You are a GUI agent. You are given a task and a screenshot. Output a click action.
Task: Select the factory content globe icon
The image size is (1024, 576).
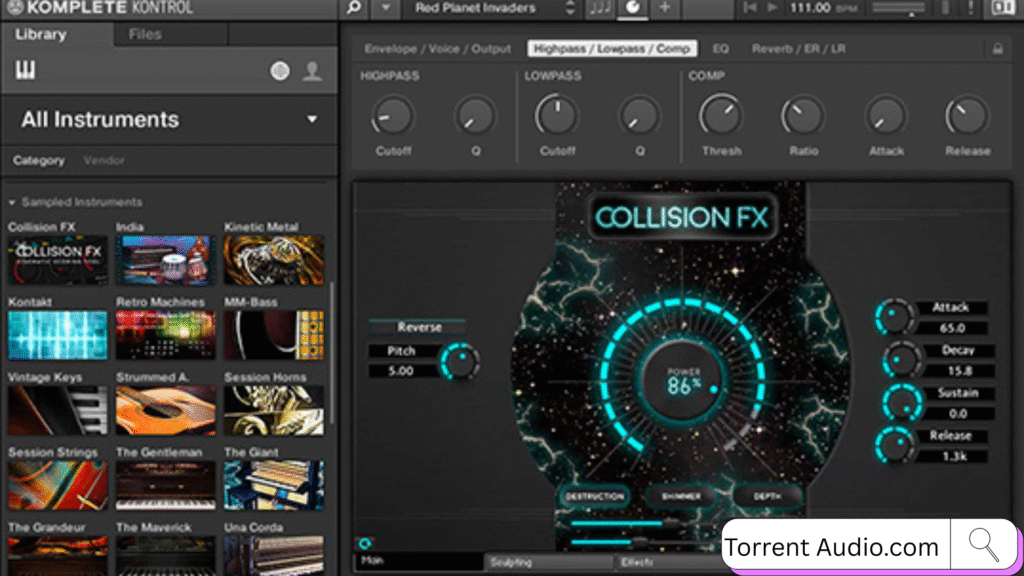click(280, 71)
